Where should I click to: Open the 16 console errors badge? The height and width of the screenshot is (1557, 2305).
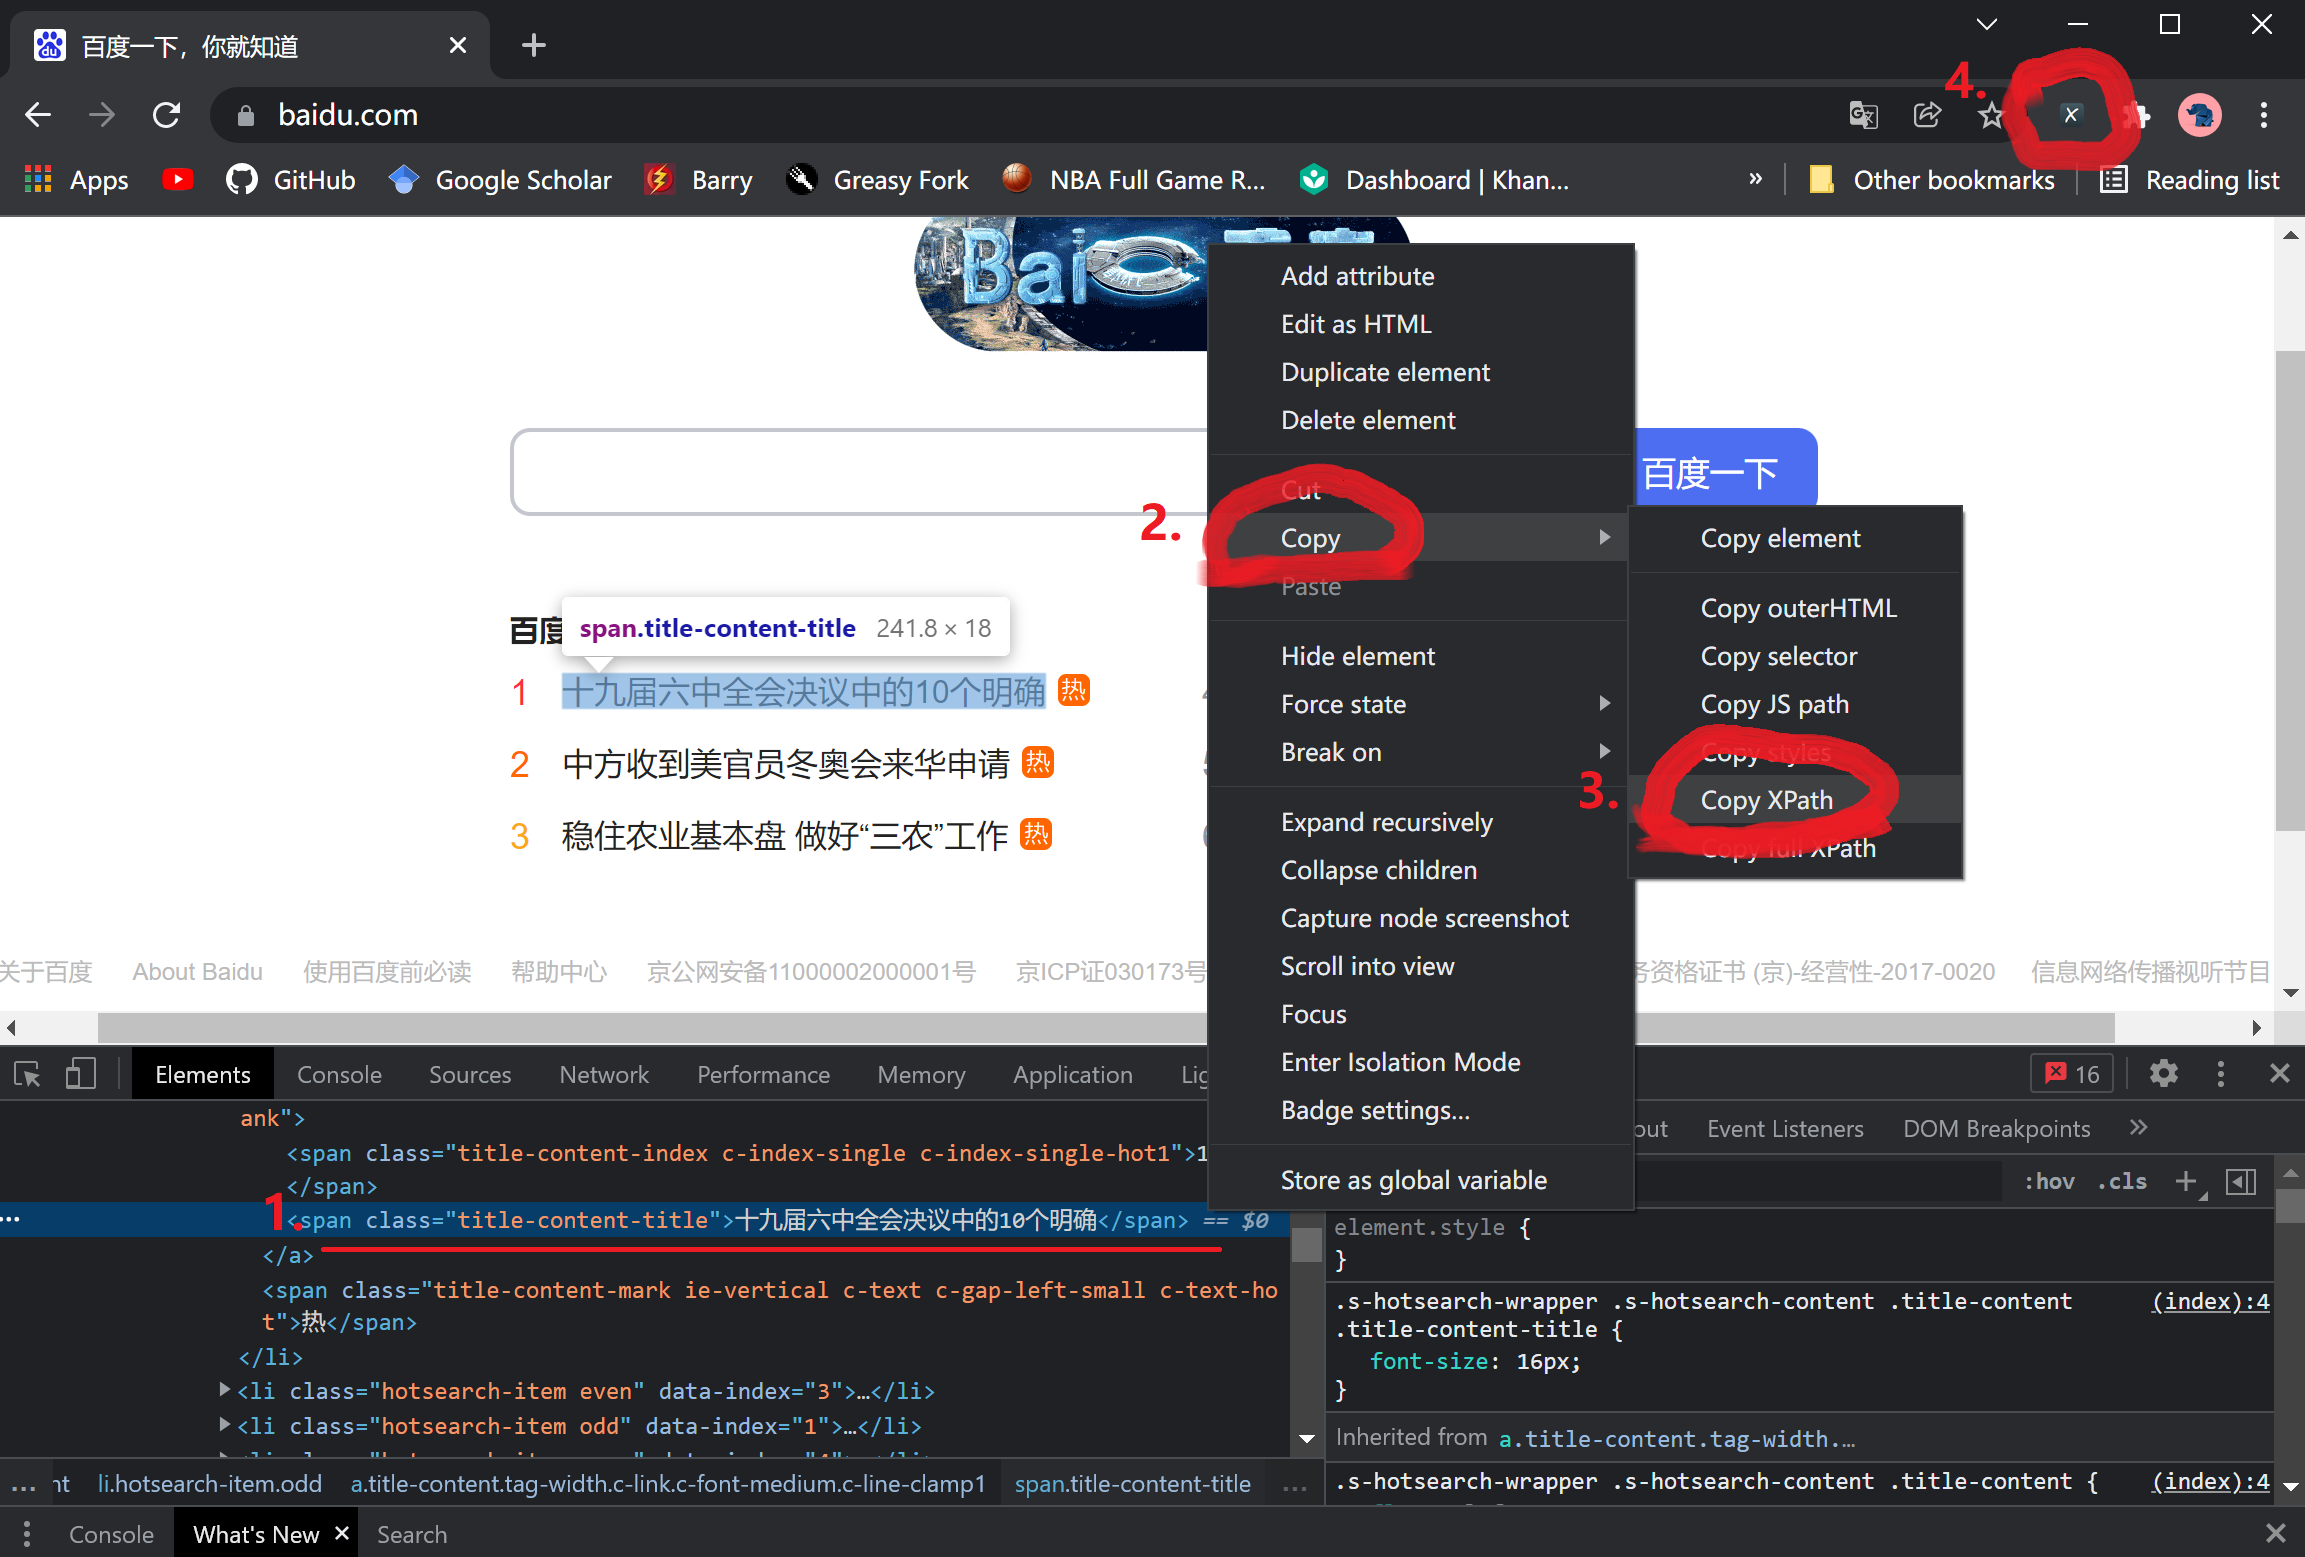(x=2071, y=1073)
